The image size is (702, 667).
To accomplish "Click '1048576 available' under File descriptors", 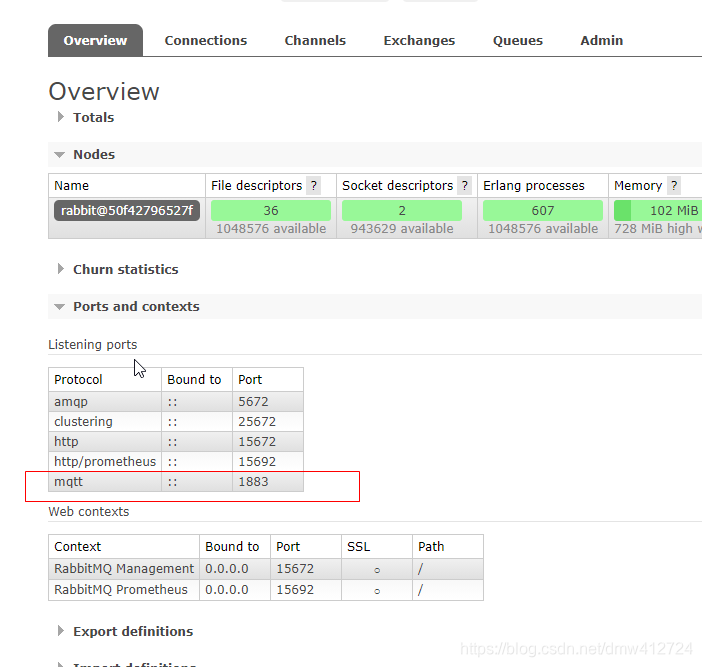I will [x=271, y=229].
